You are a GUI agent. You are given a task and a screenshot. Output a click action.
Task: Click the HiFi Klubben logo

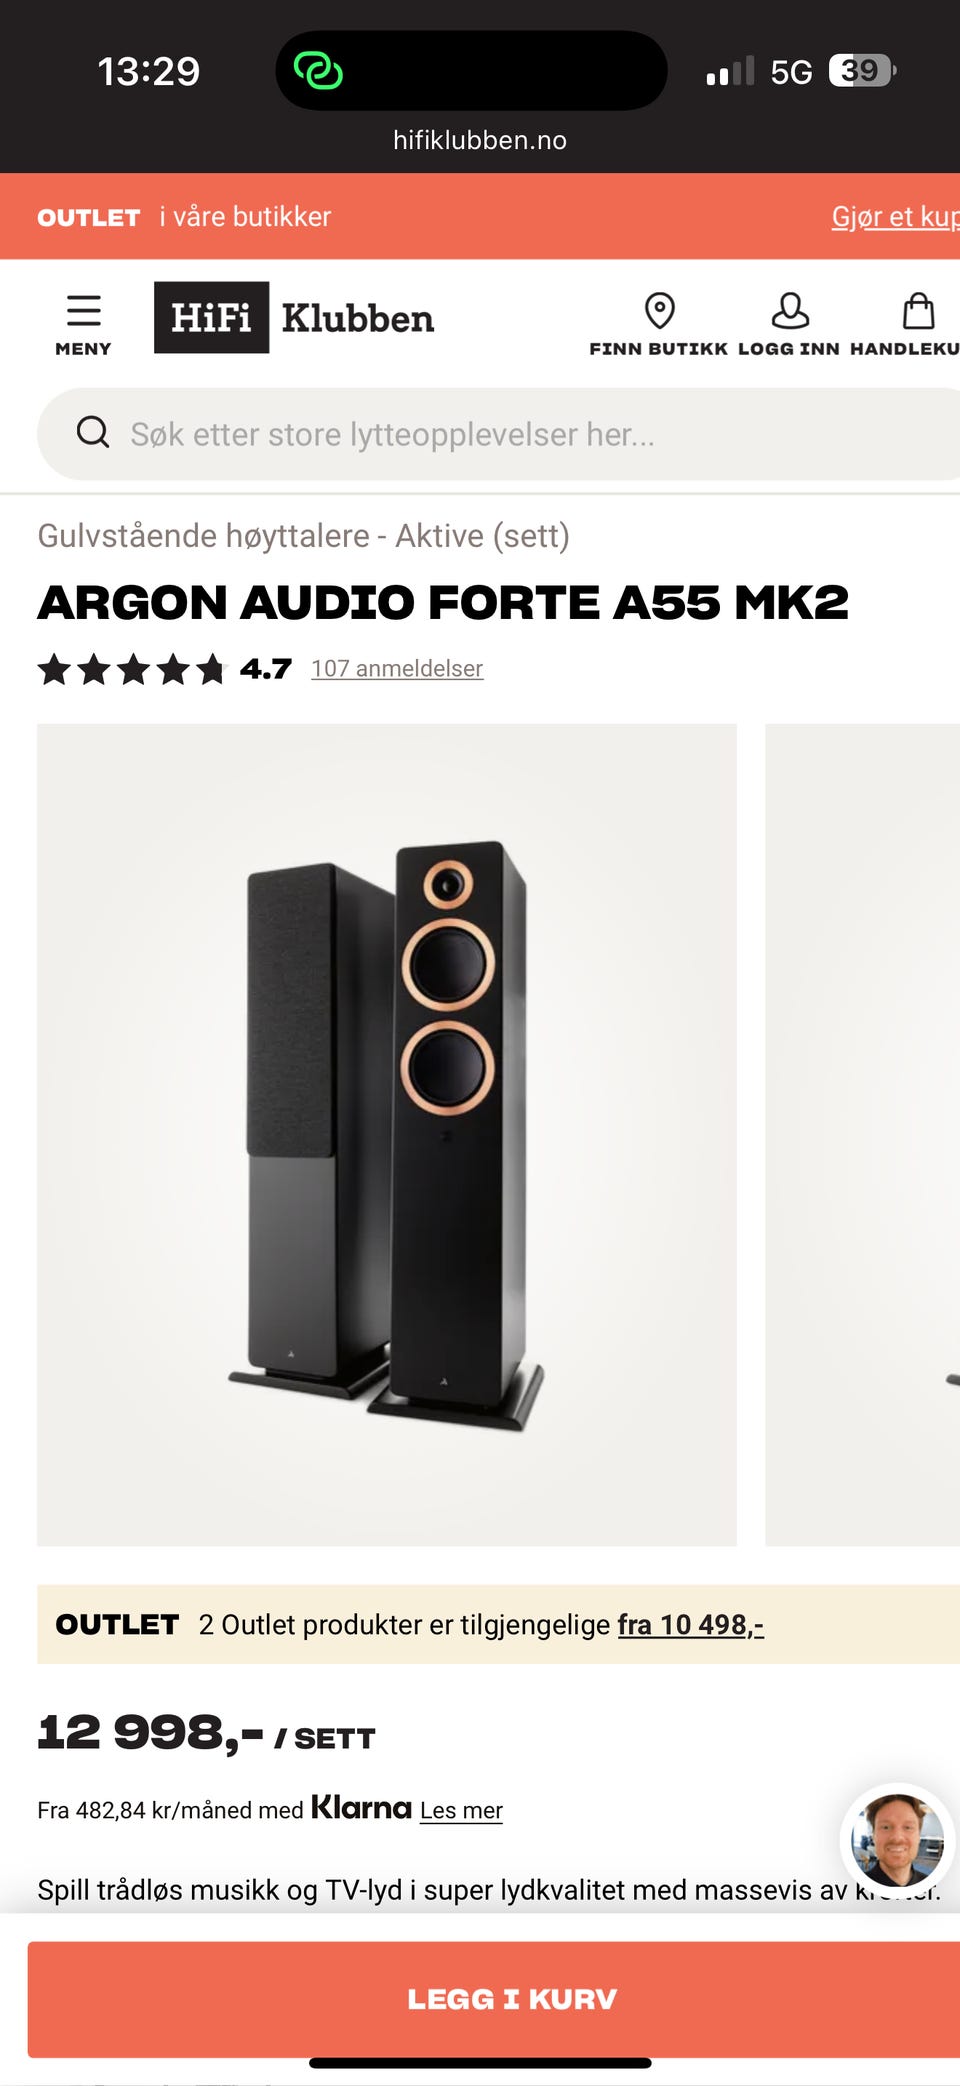pyautogui.click(x=294, y=318)
